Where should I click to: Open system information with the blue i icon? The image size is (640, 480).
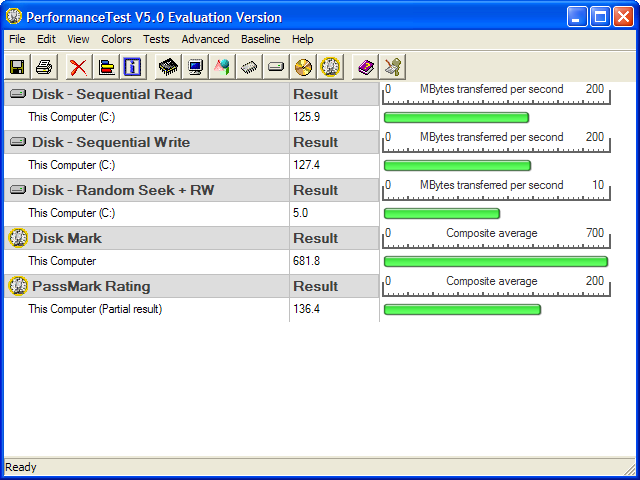tap(133, 67)
